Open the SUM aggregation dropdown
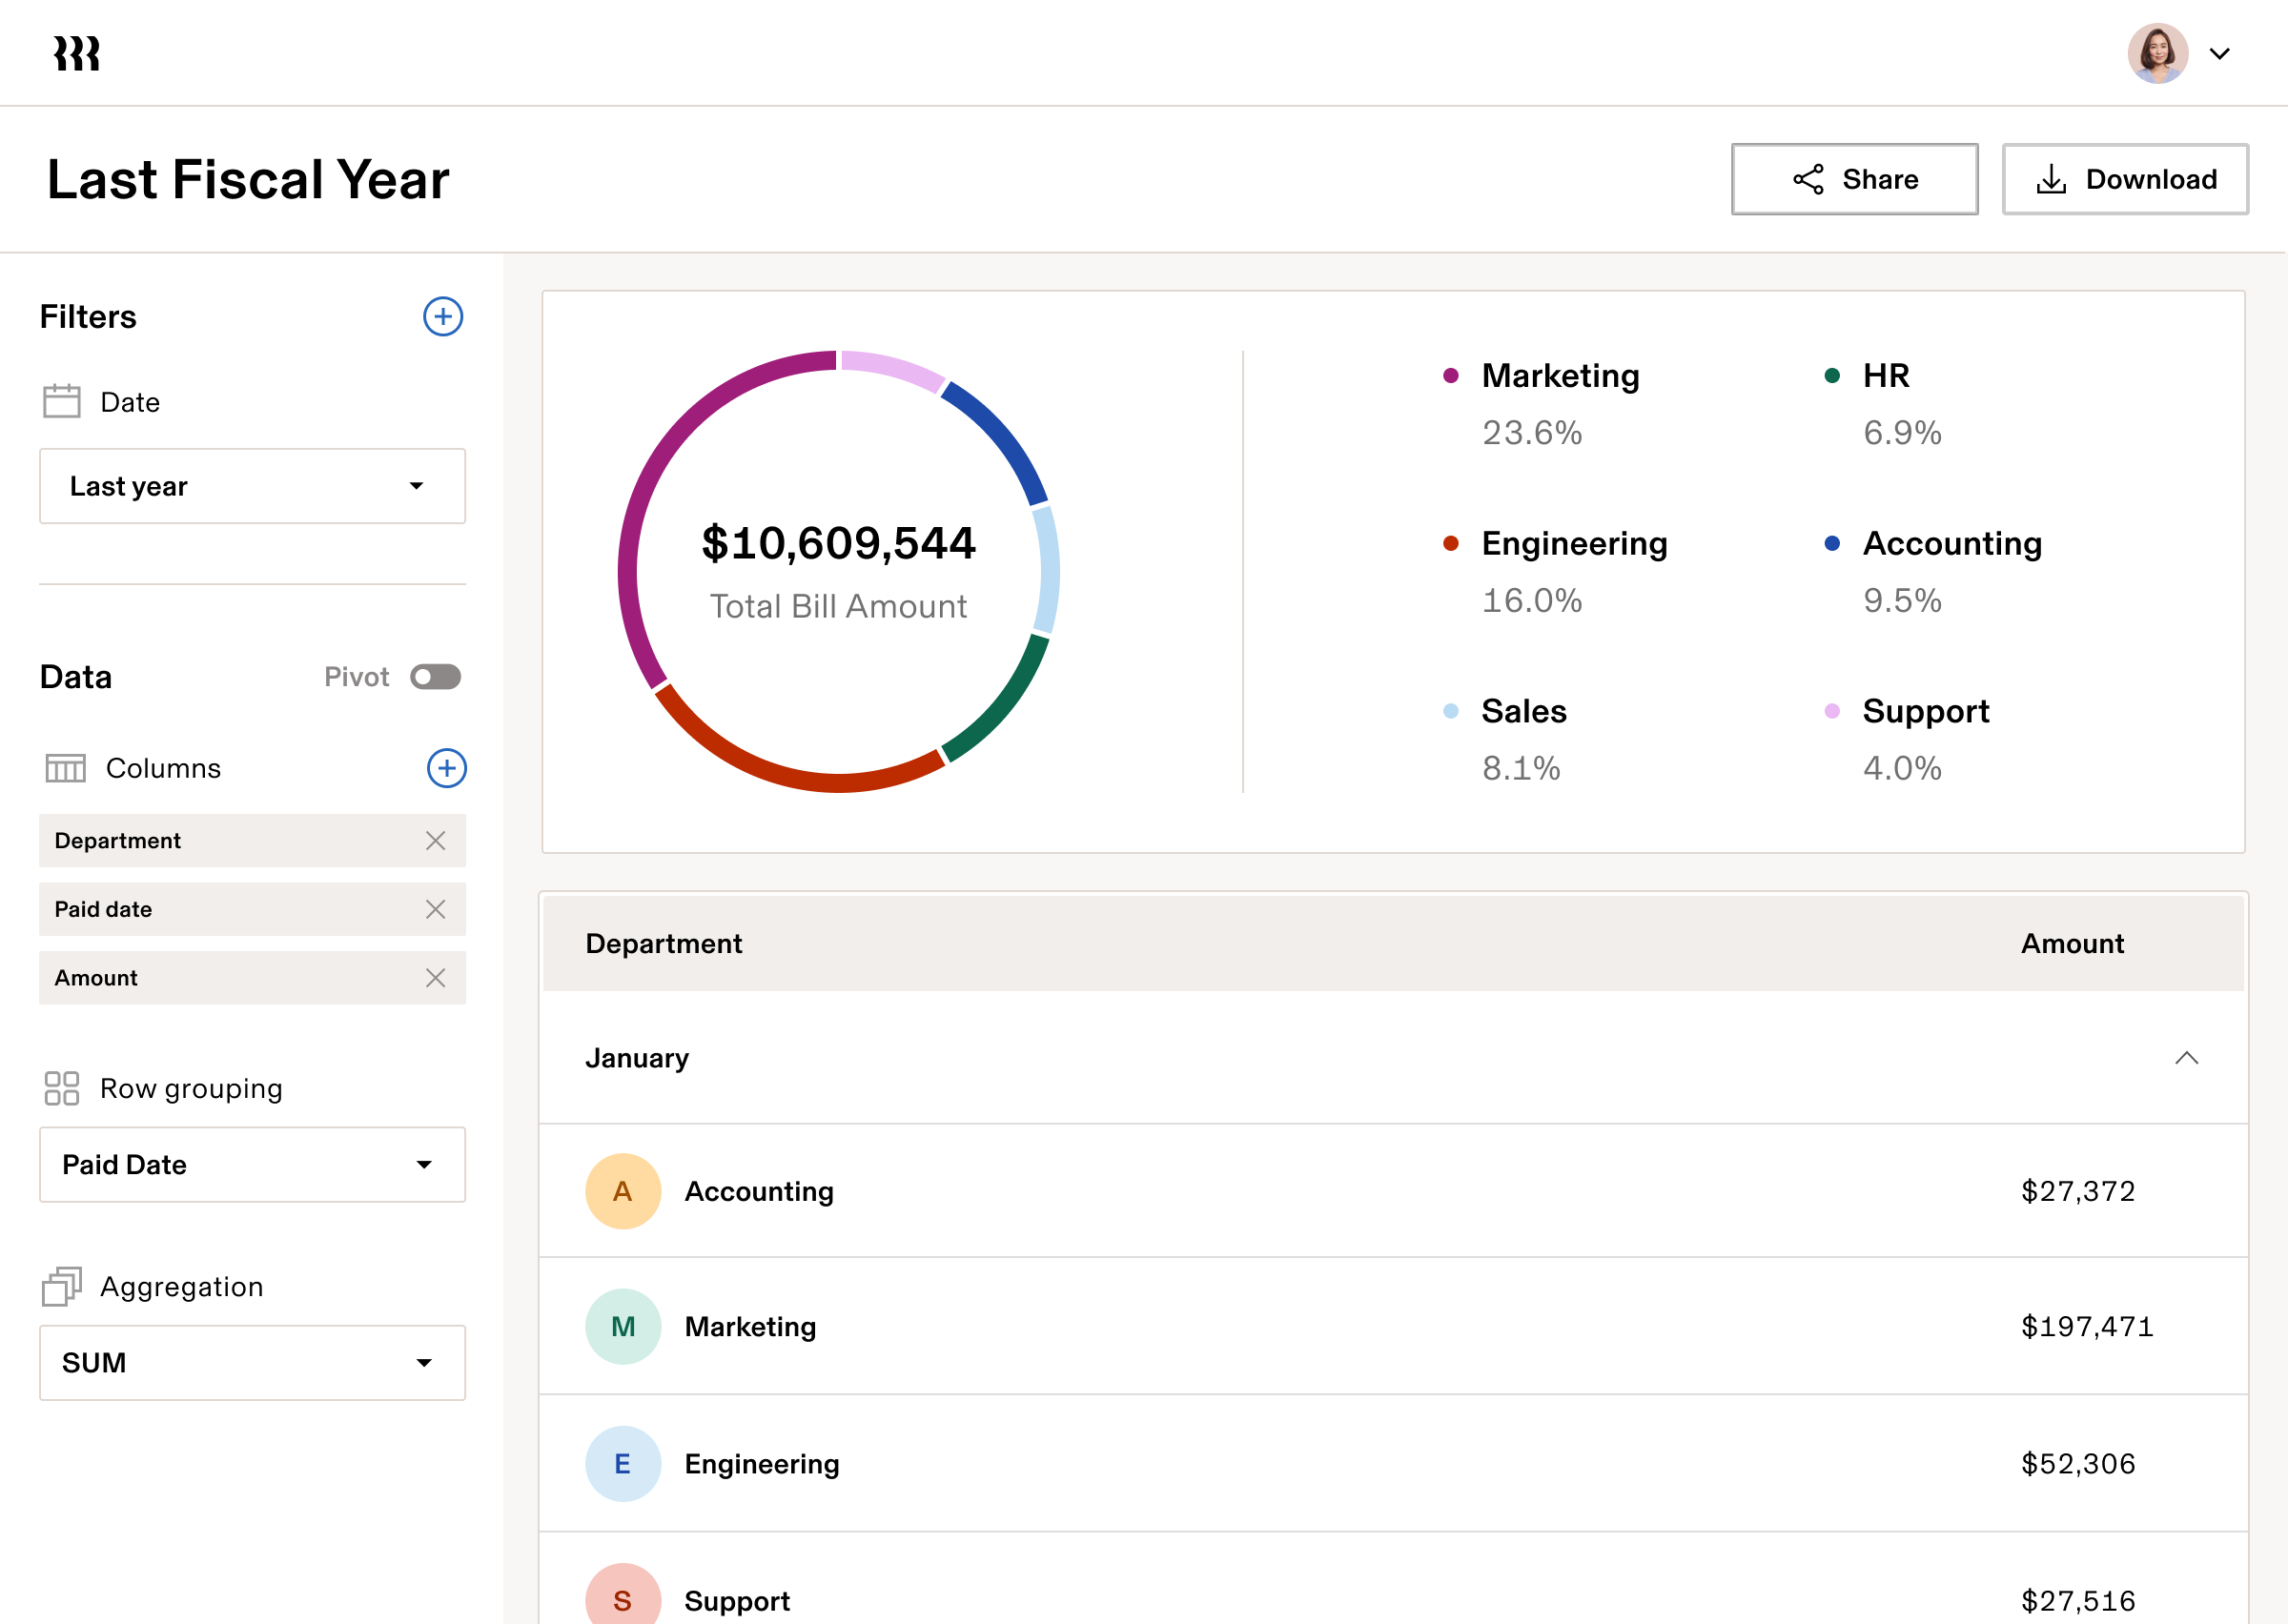The image size is (2288, 1624). click(252, 1362)
